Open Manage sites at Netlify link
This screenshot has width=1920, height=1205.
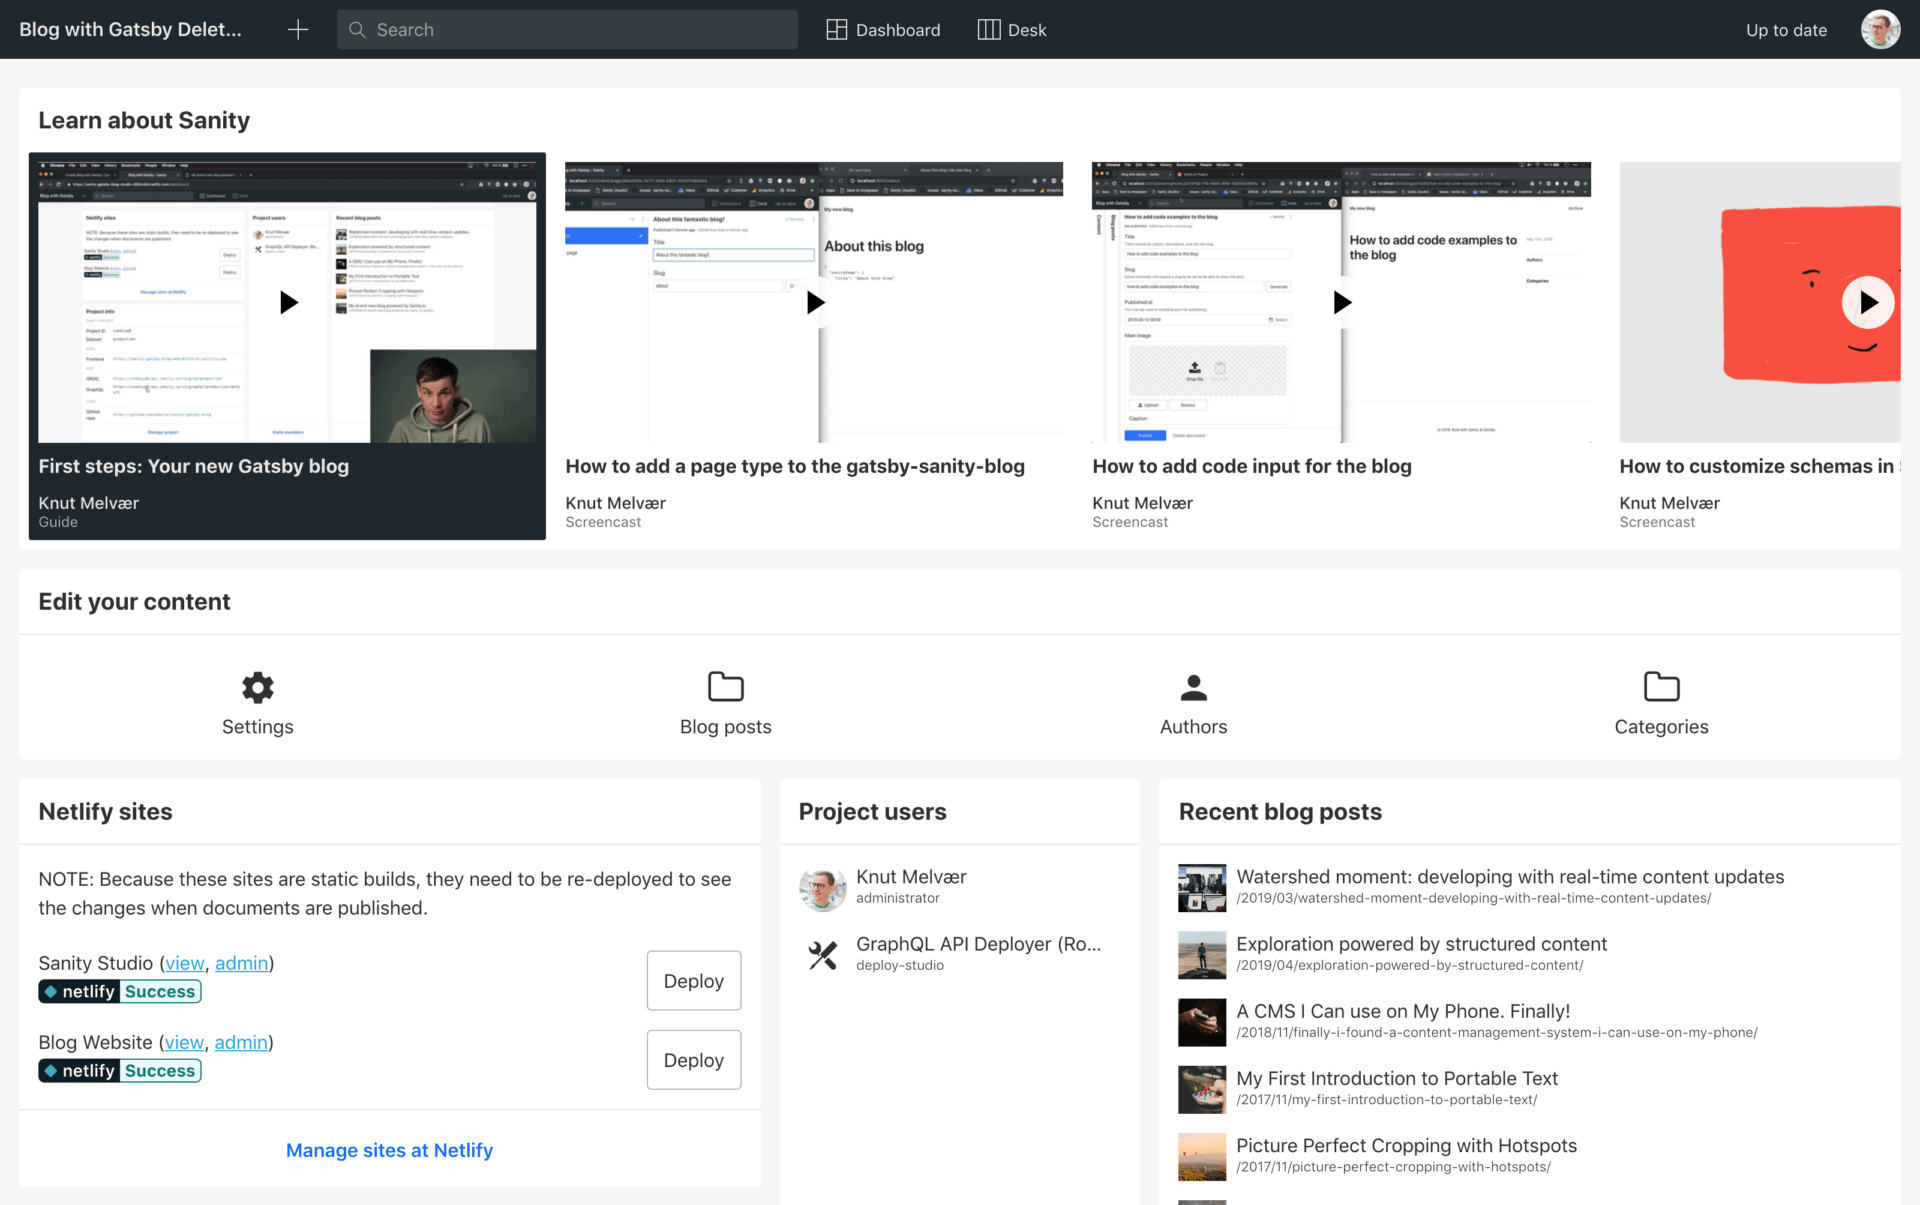[389, 1150]
